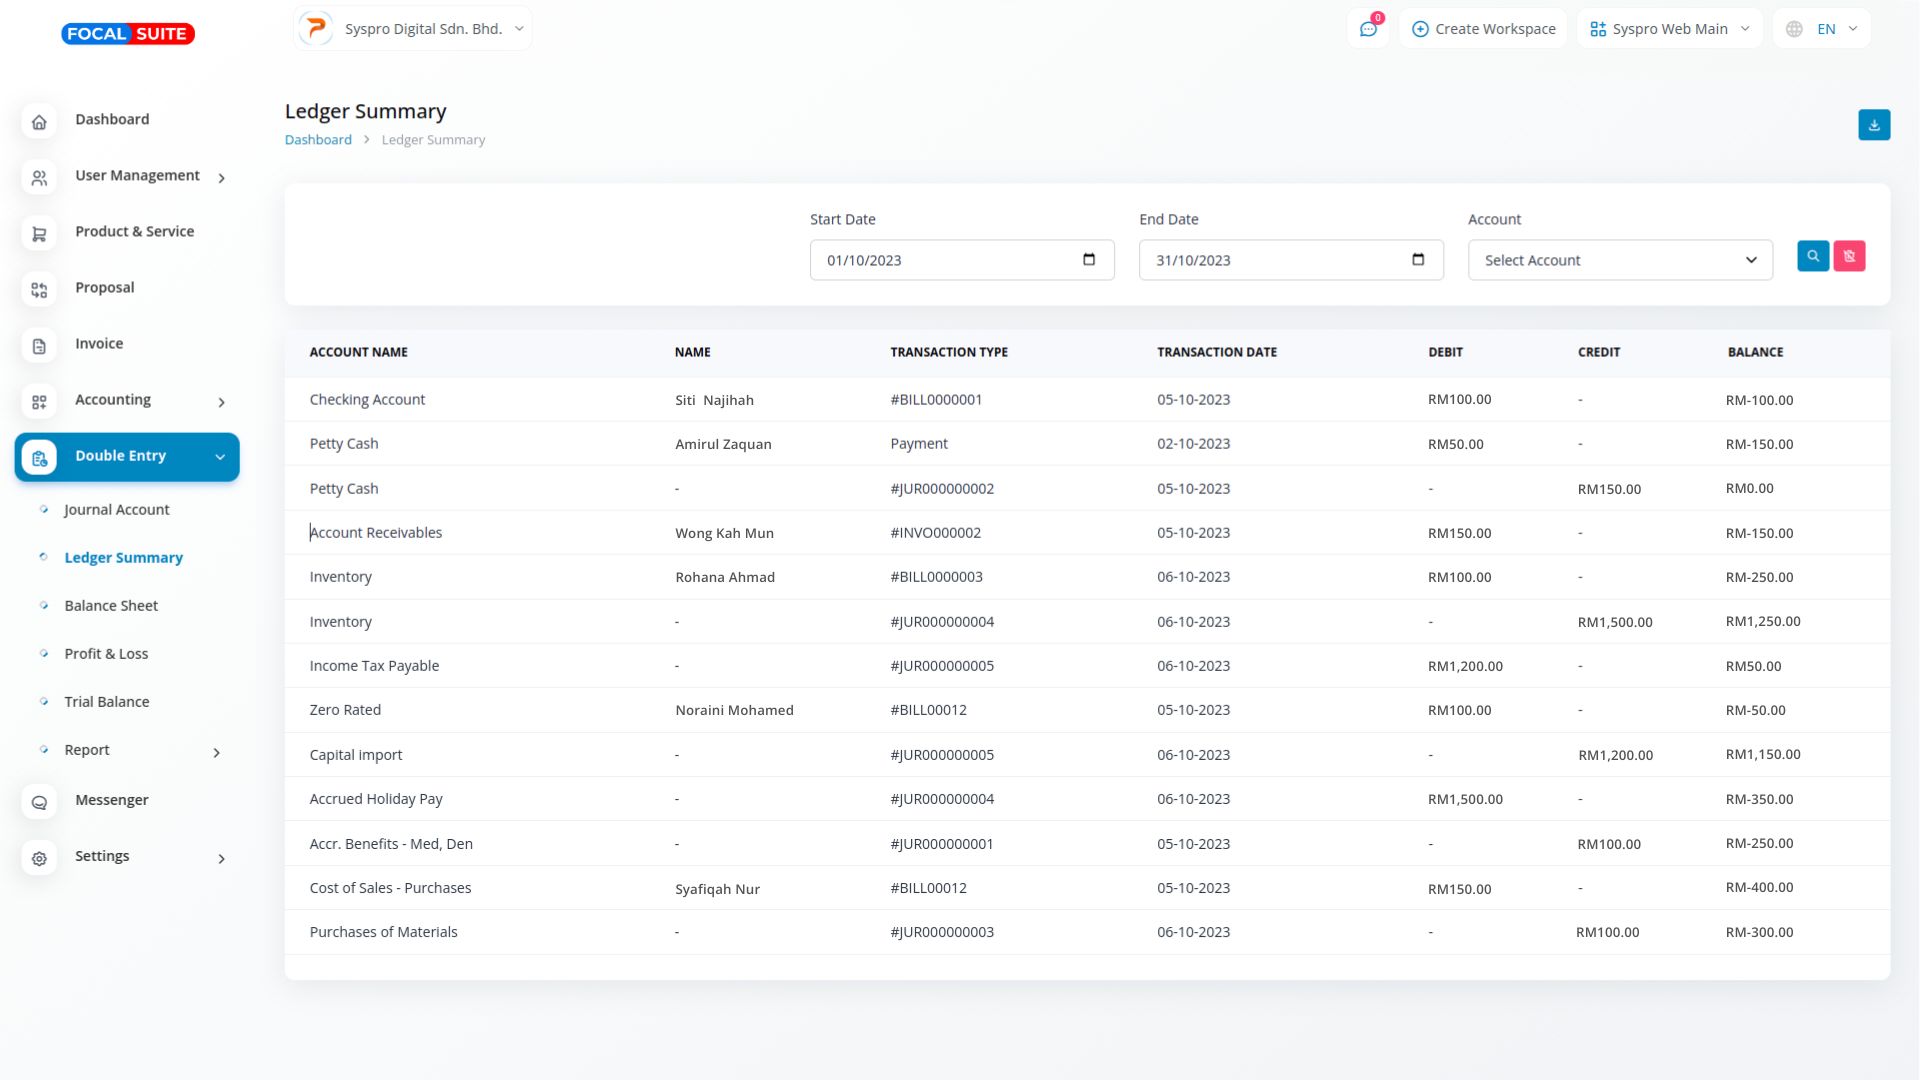Expand the Syspro Web Main workspace menu
Image resolution: width=1920 pixels, height=1080 pixels.
coord(1669,29)
